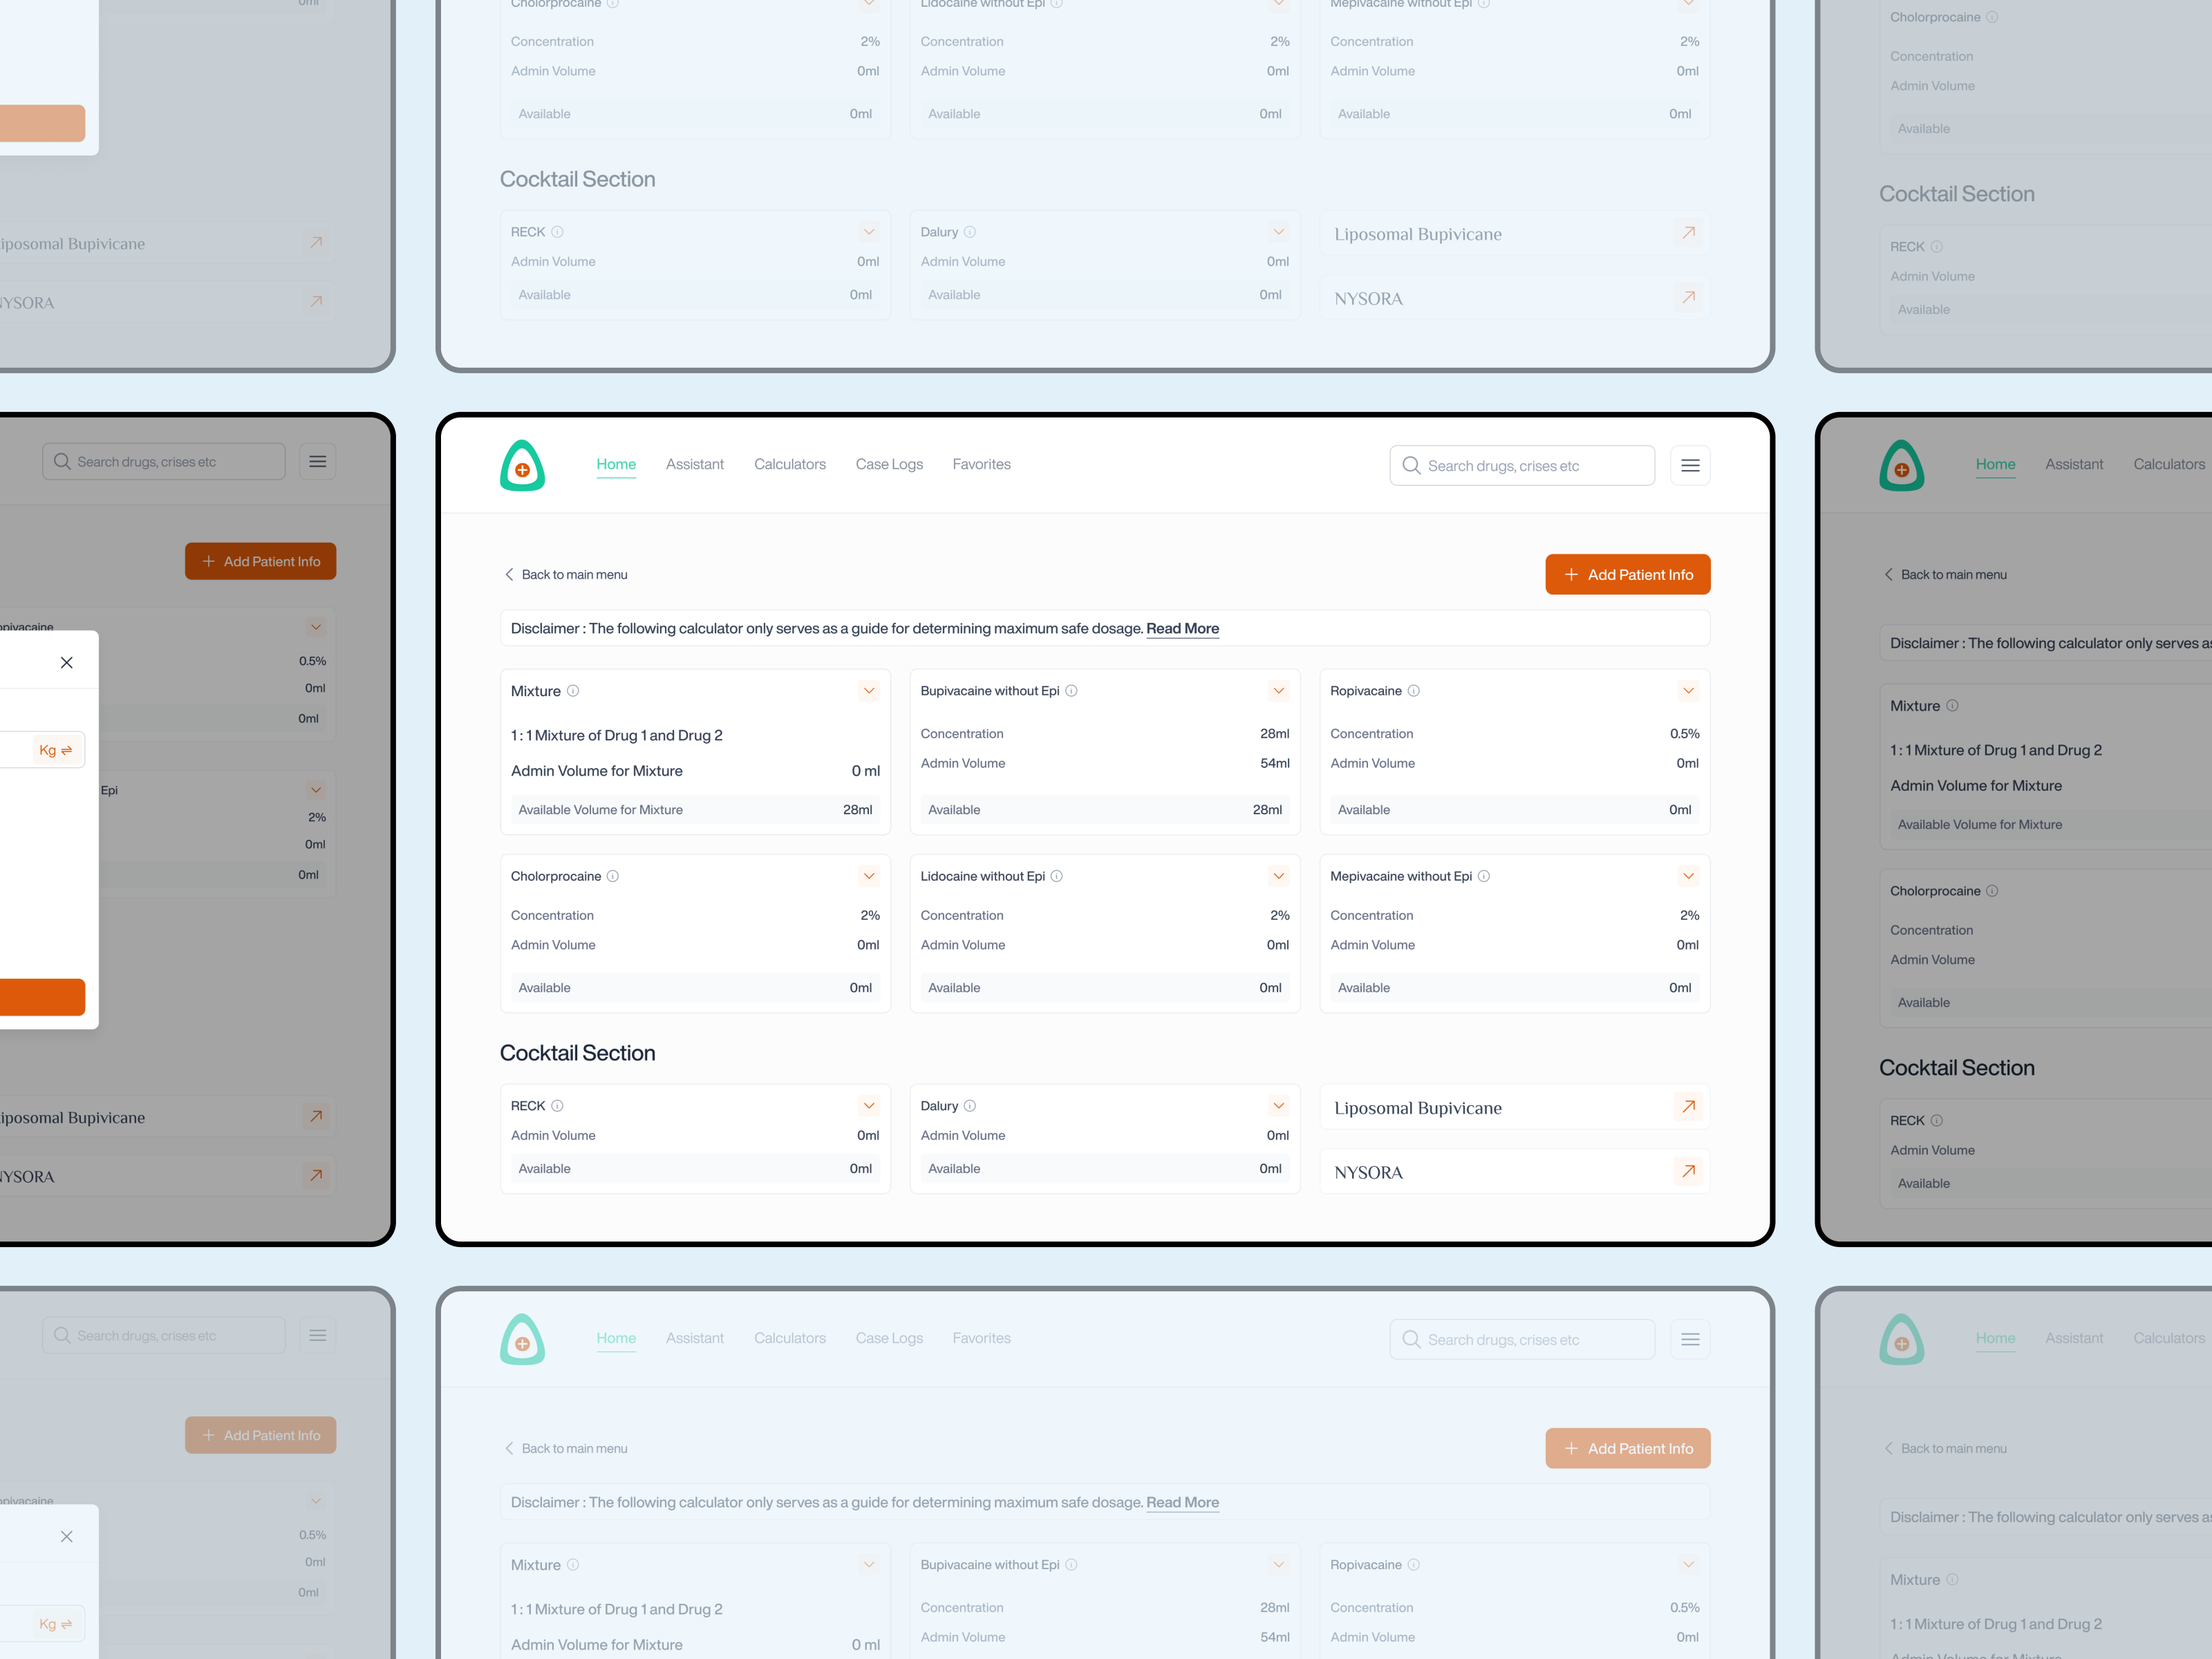
Task: Click the app logo in the main center window
Action: 522,465
